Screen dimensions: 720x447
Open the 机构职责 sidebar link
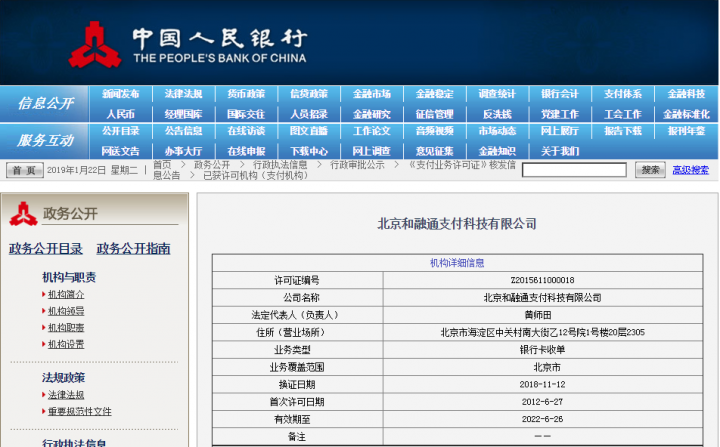click(66, 328)
